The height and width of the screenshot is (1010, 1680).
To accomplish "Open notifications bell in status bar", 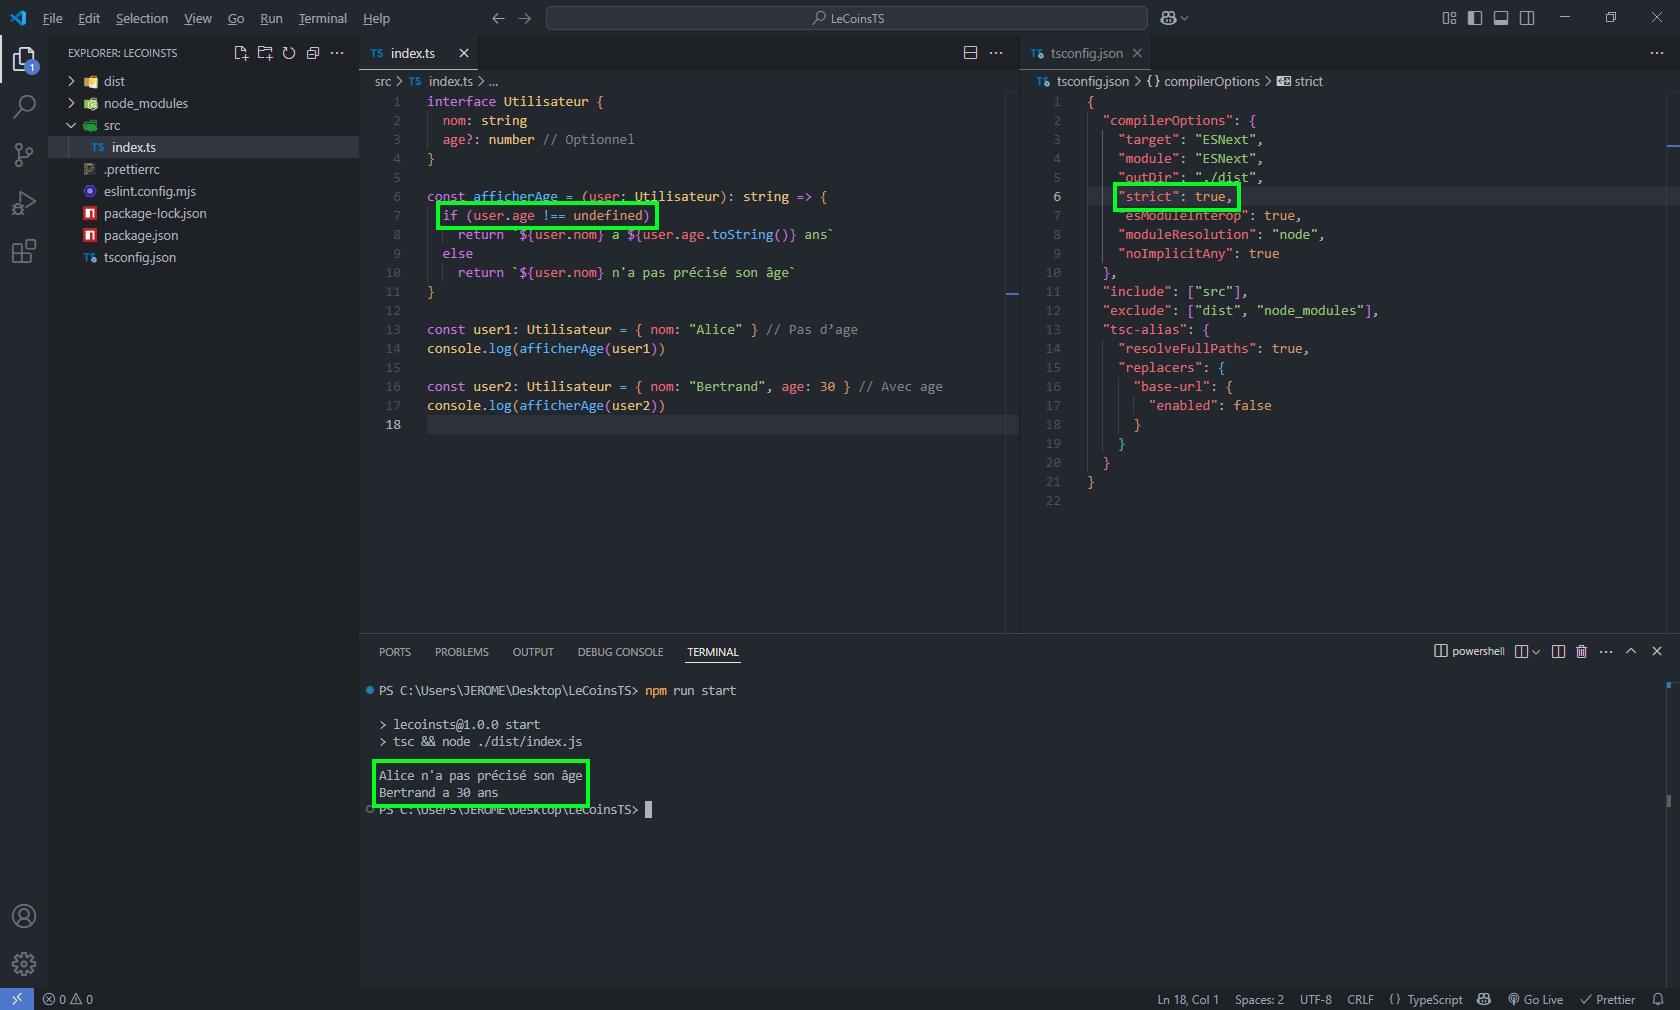I will (x=1658, y=999).
